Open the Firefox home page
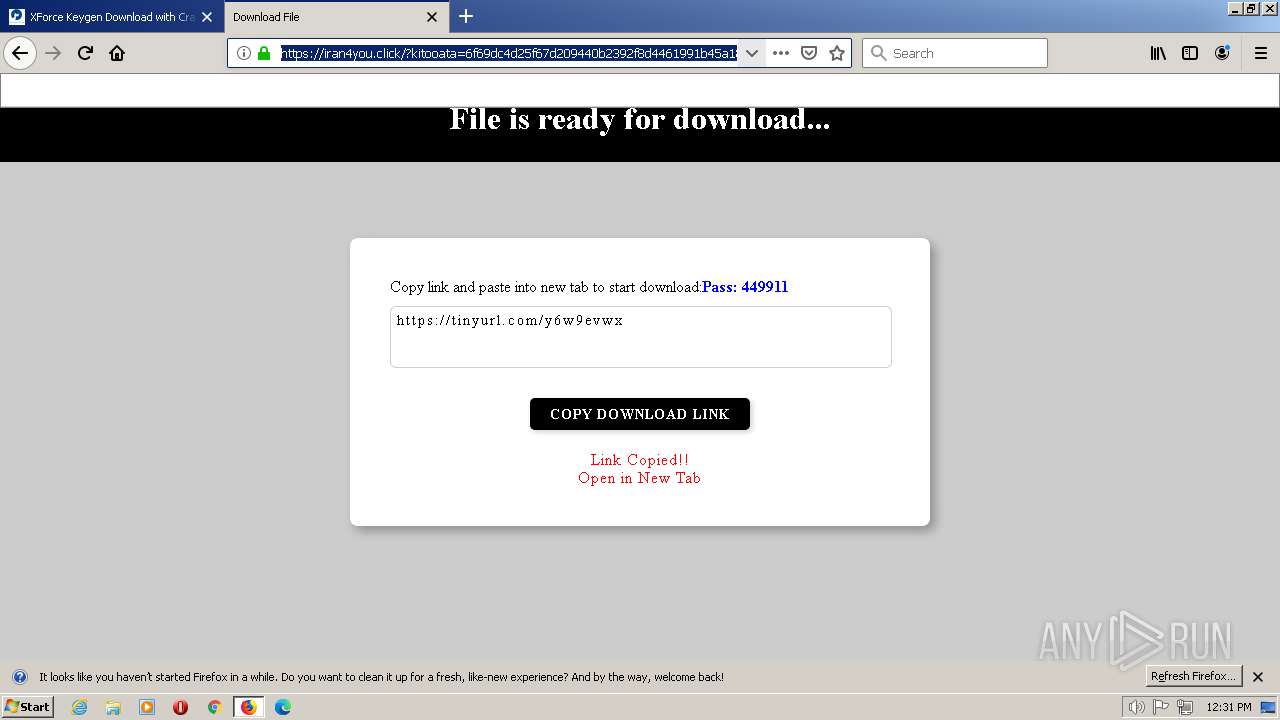 117,53
